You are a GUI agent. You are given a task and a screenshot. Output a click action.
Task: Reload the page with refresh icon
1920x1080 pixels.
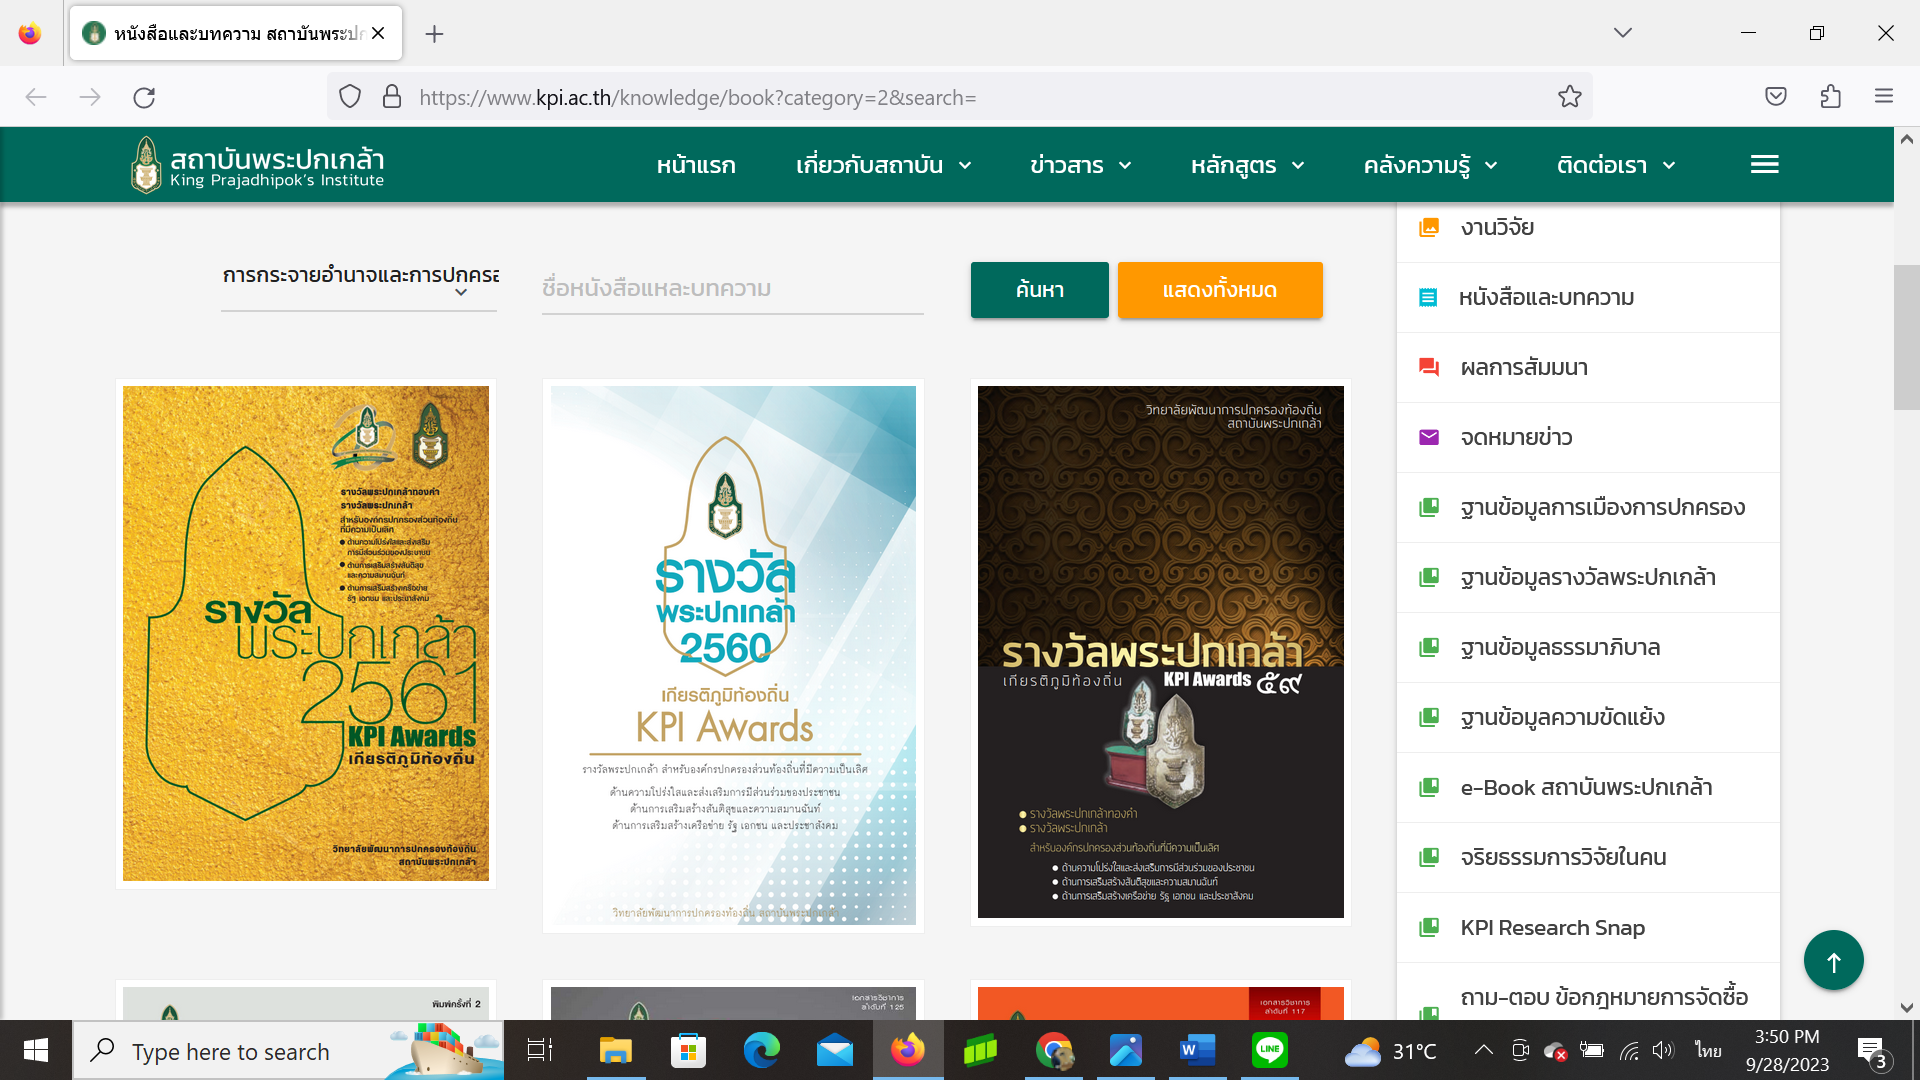[x=144, y=97]
